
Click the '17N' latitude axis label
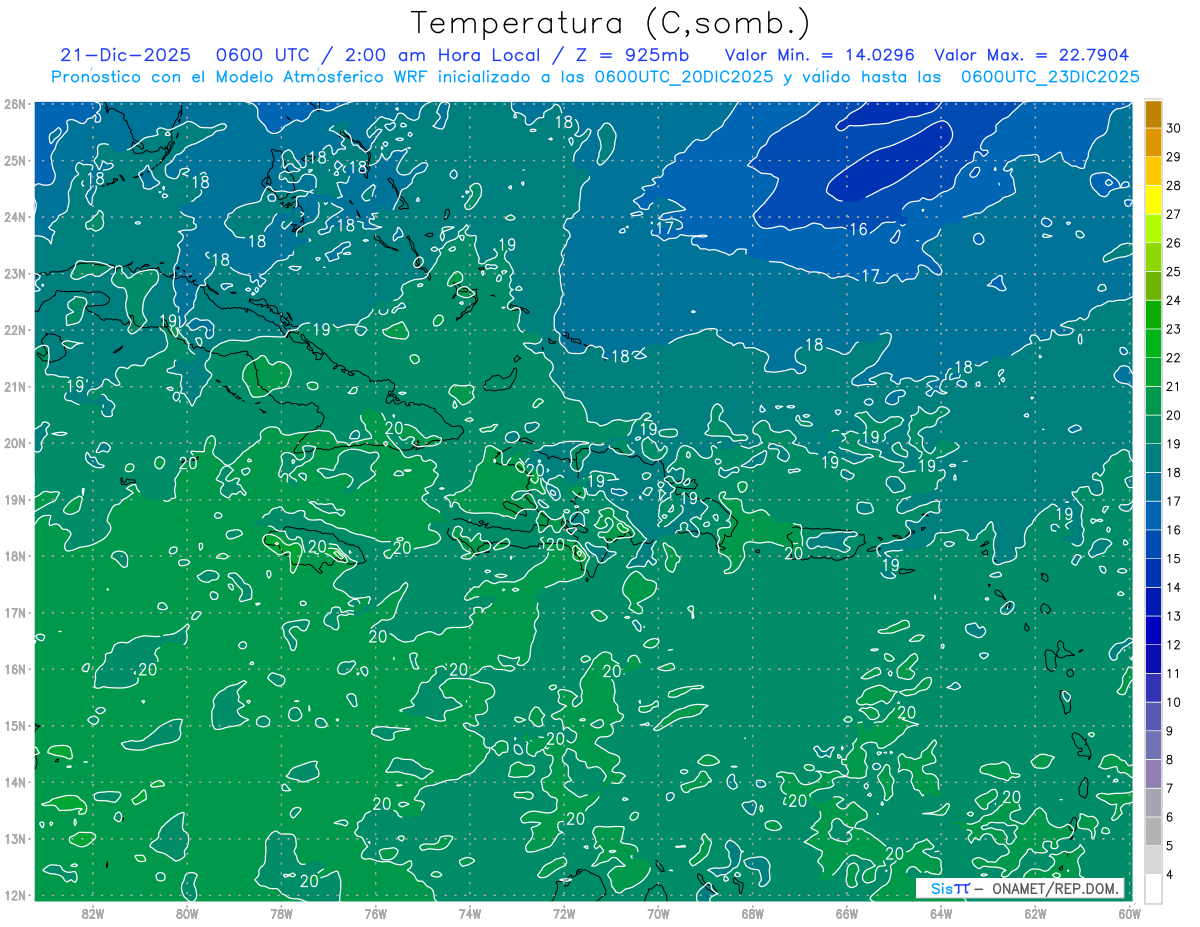point(14,613)
